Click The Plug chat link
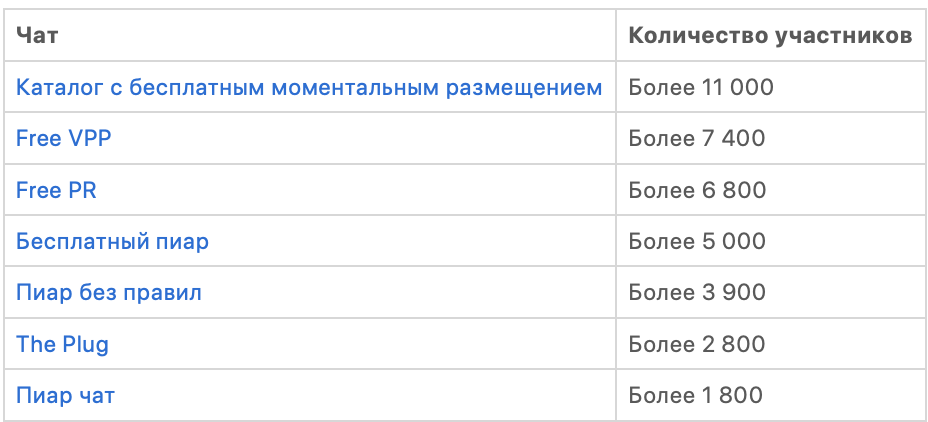 62,344
